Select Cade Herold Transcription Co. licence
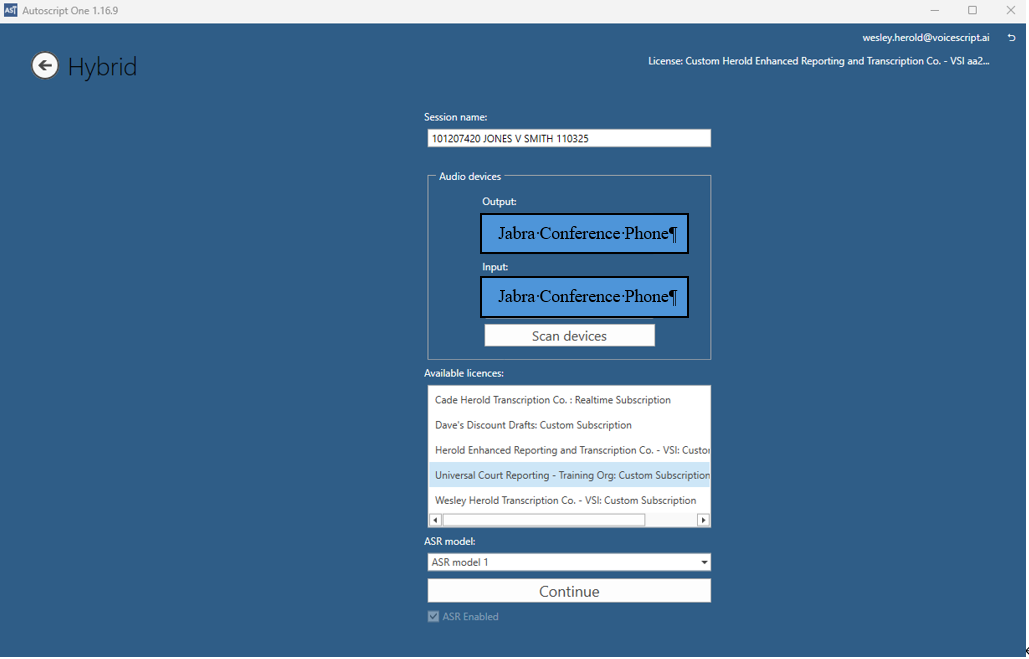1029x659 pixels. coord(553,400)
